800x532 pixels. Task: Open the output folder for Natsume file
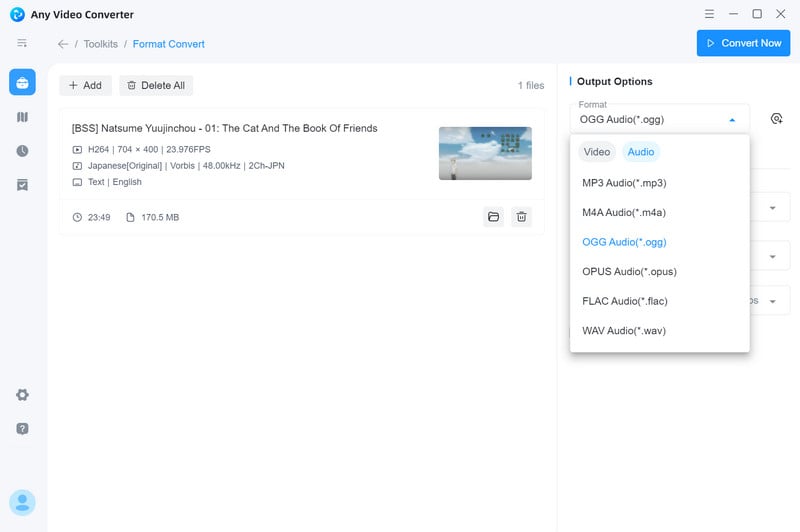tap(493, 217)
